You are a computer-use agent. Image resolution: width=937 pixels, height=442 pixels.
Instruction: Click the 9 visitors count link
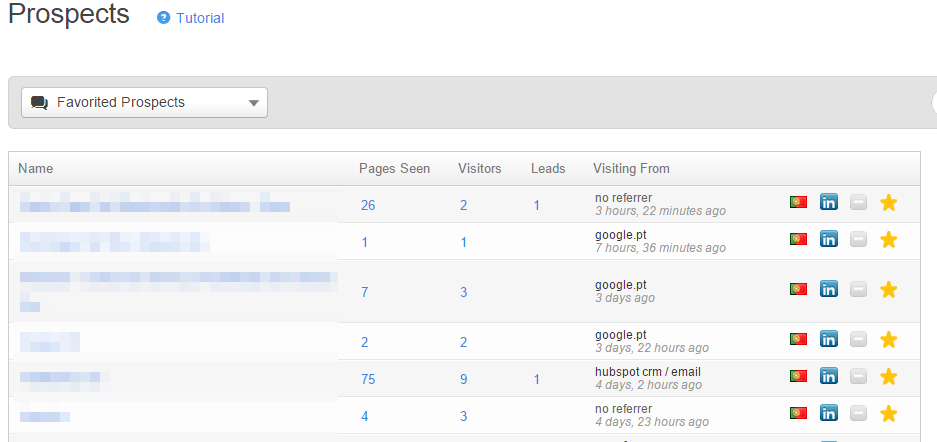[463, 379]
